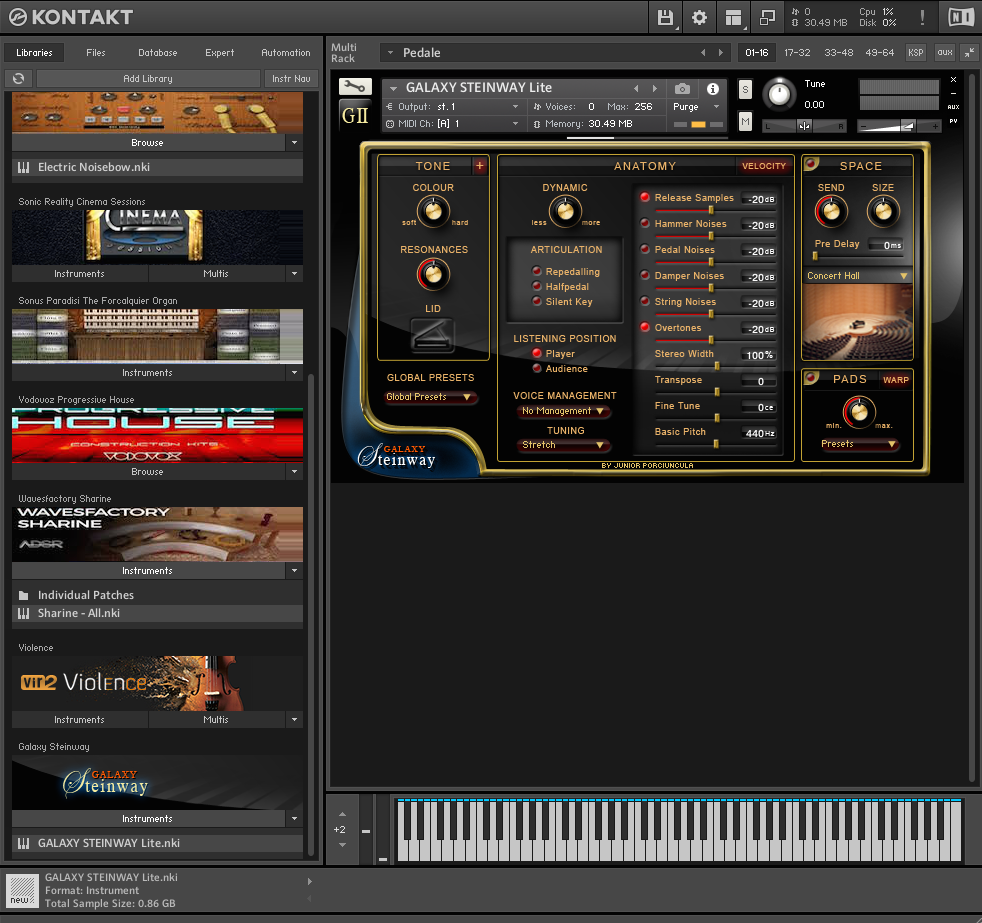Image resolution: width=982 pixels, height=923 pixels.
Task: Click the Transpose slider
Action: (716, 392)
